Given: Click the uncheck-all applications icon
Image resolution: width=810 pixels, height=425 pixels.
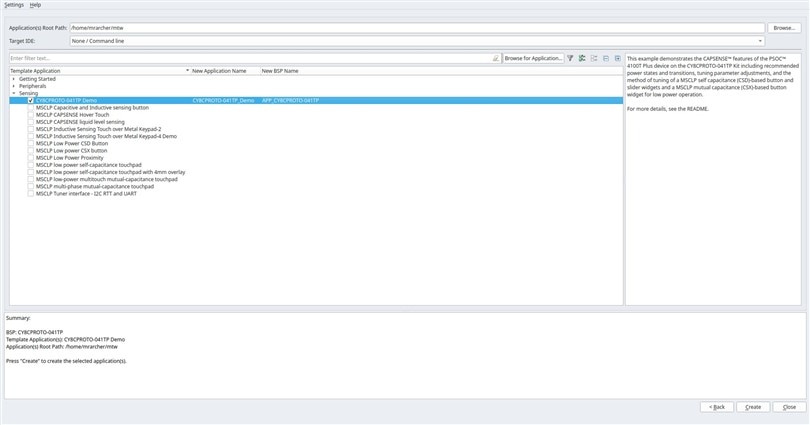Looking at the screenshot, I should click(x=594, y=58).
